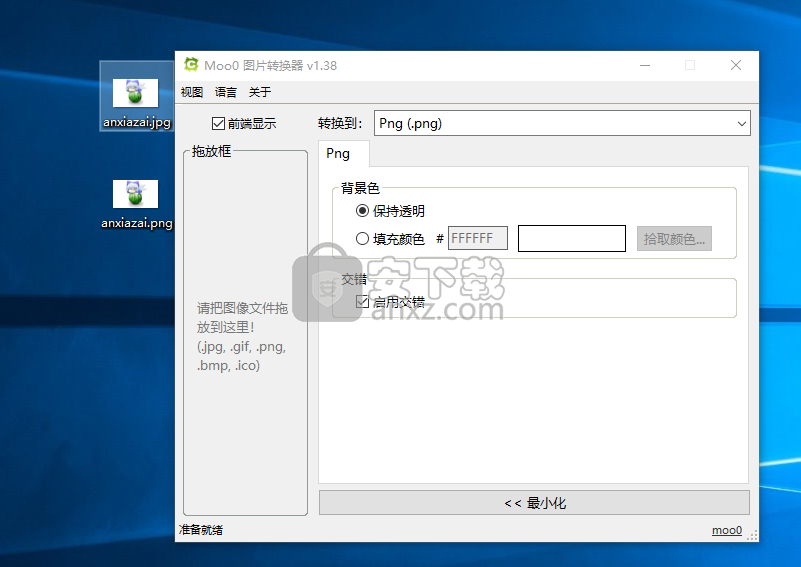Select the anxiazai.png desktop file icon
This screenshot has height=567, width=801.
[136, 203]
